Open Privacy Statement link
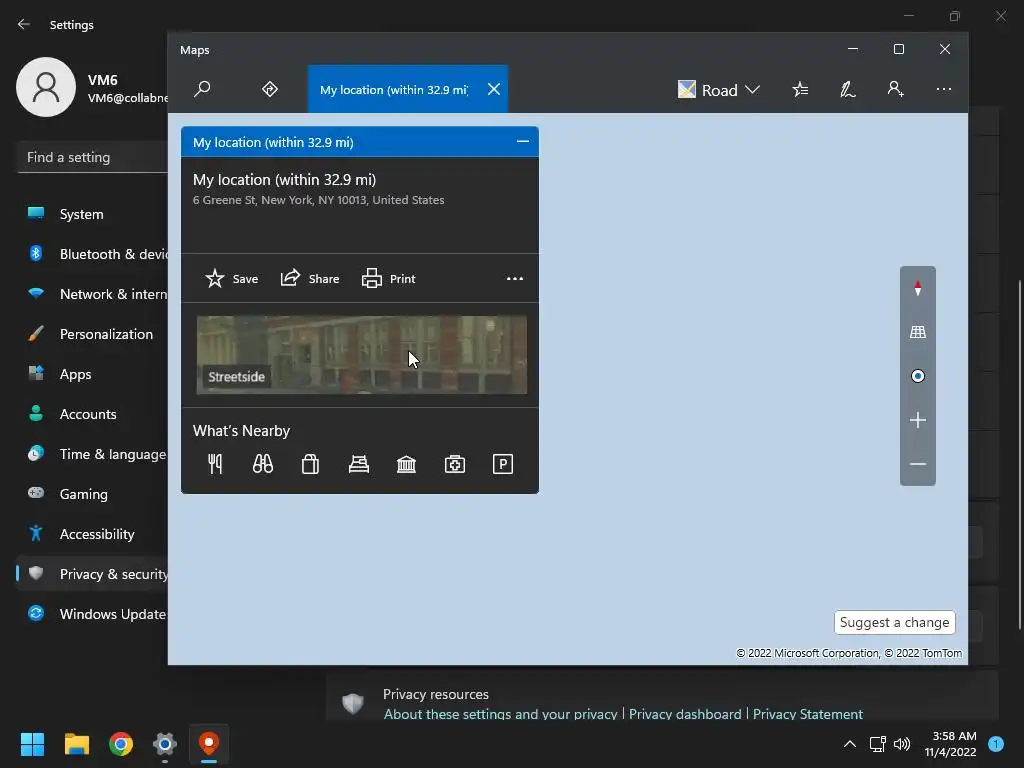 [808, 714]
